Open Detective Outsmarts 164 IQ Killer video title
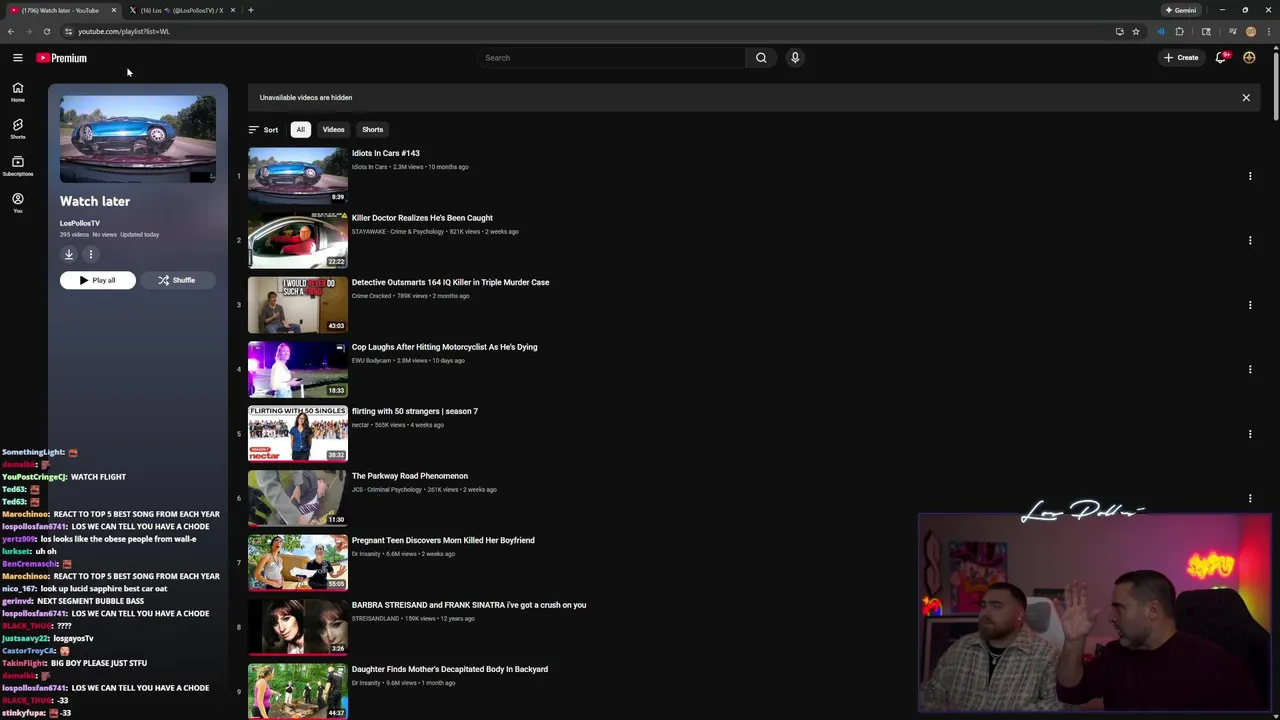Image resolution: width=1280 pixels, height=720 pixels. pyautogui.click(x=450, y=282)
